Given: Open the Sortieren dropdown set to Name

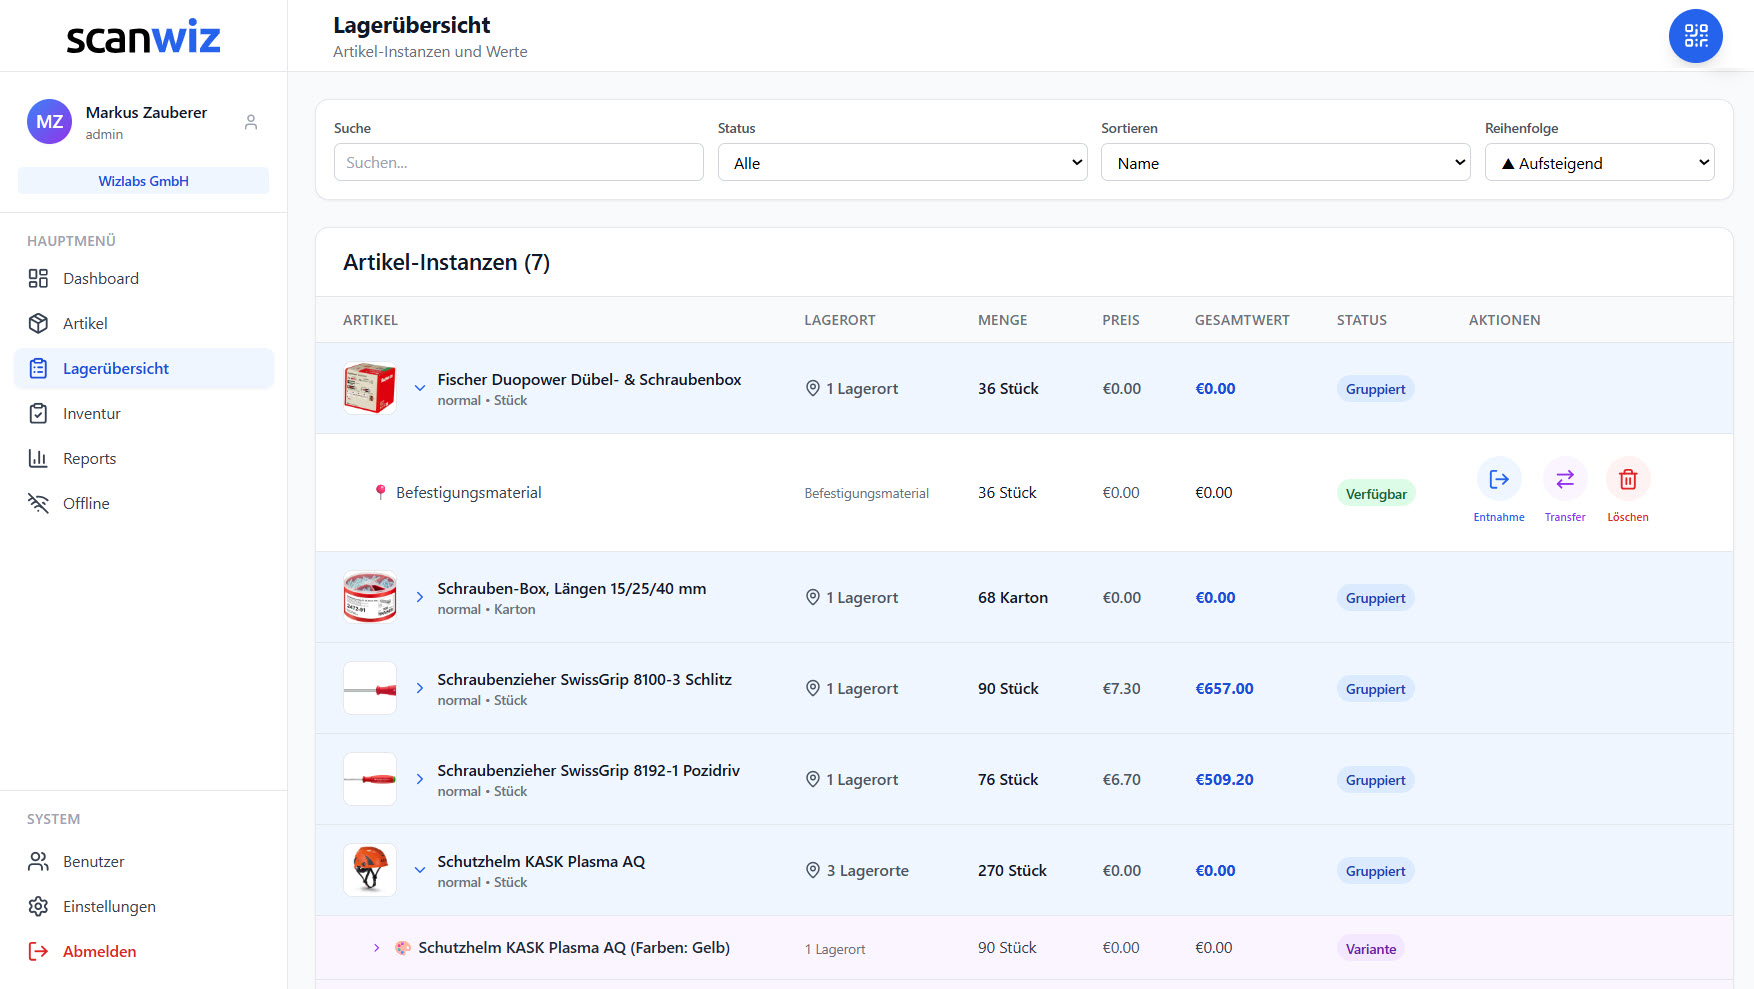Looking at the screenshot, I should tap(1285, 163).
